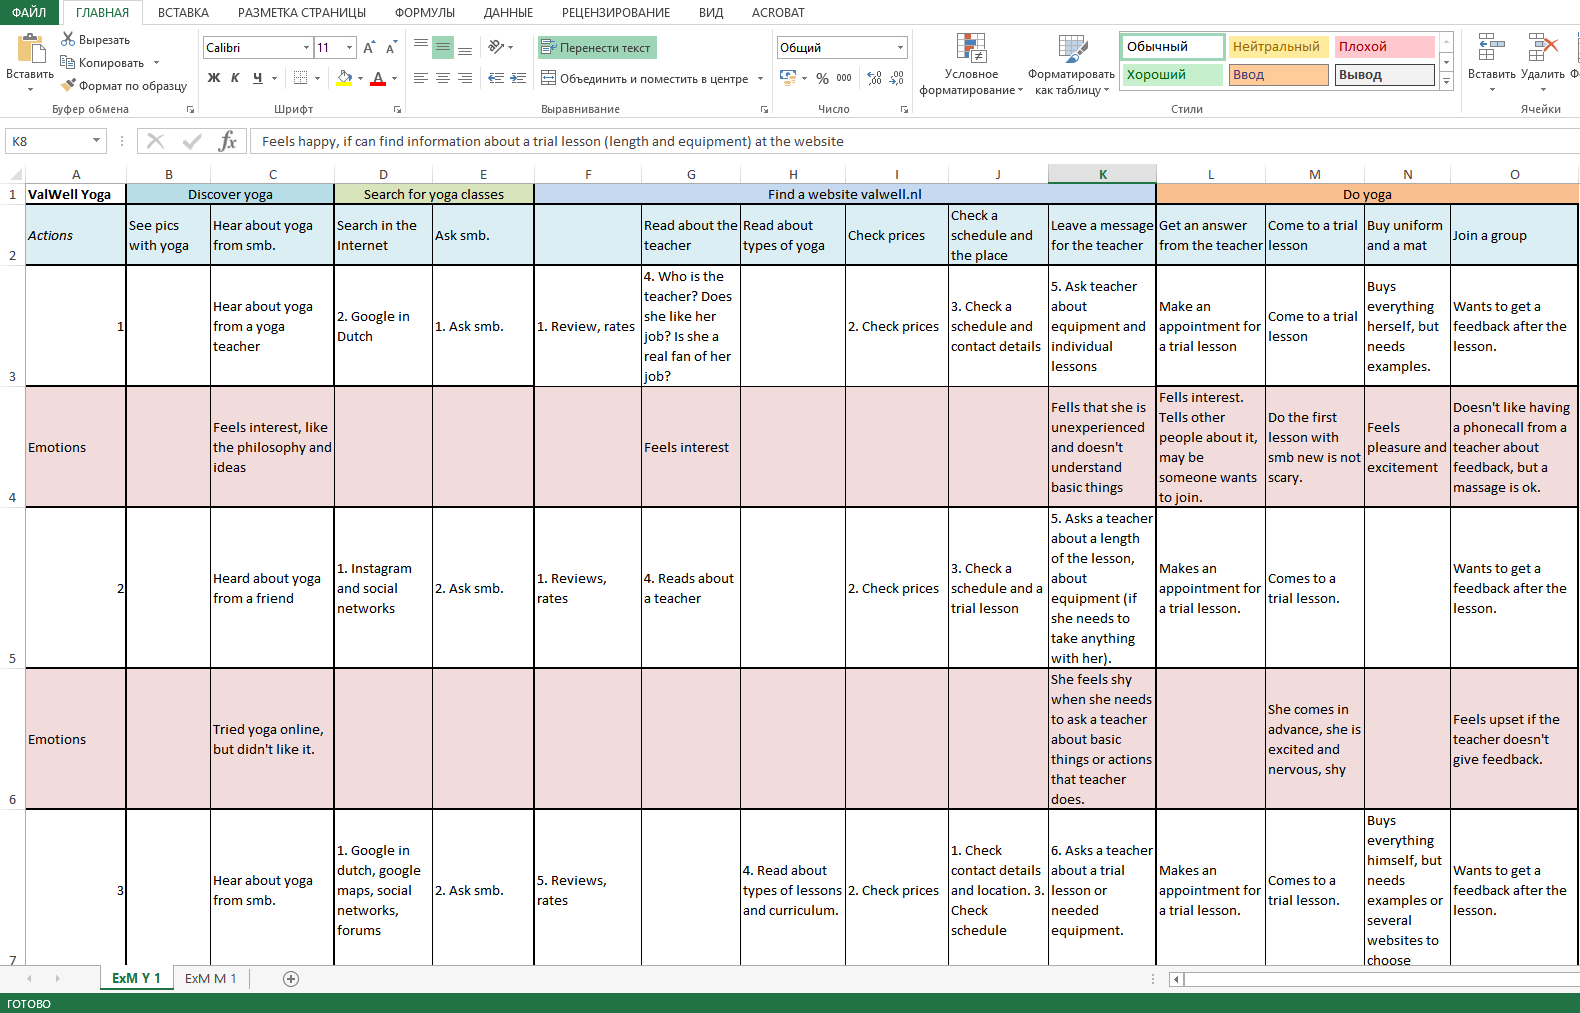Align cell text right
This screenshot has height=1013, width=1580.
pyautogui.click(x=465, y=78)
